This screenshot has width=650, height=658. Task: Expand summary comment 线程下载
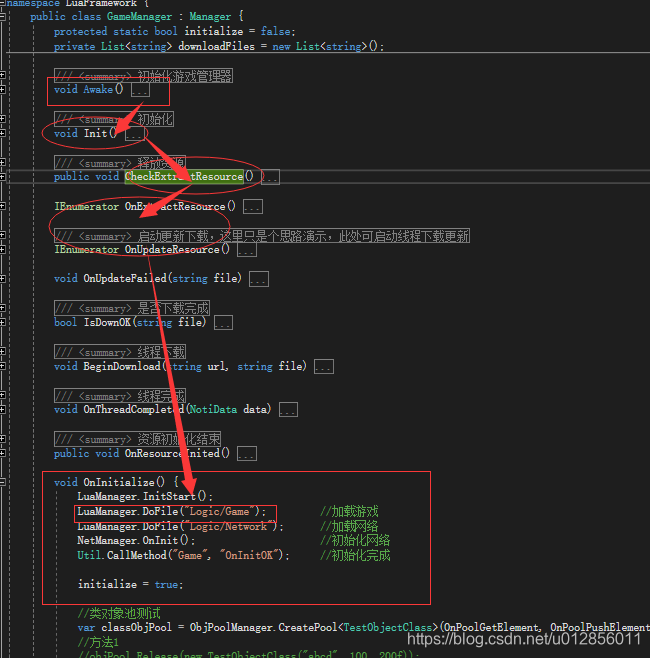pos(120,352)
